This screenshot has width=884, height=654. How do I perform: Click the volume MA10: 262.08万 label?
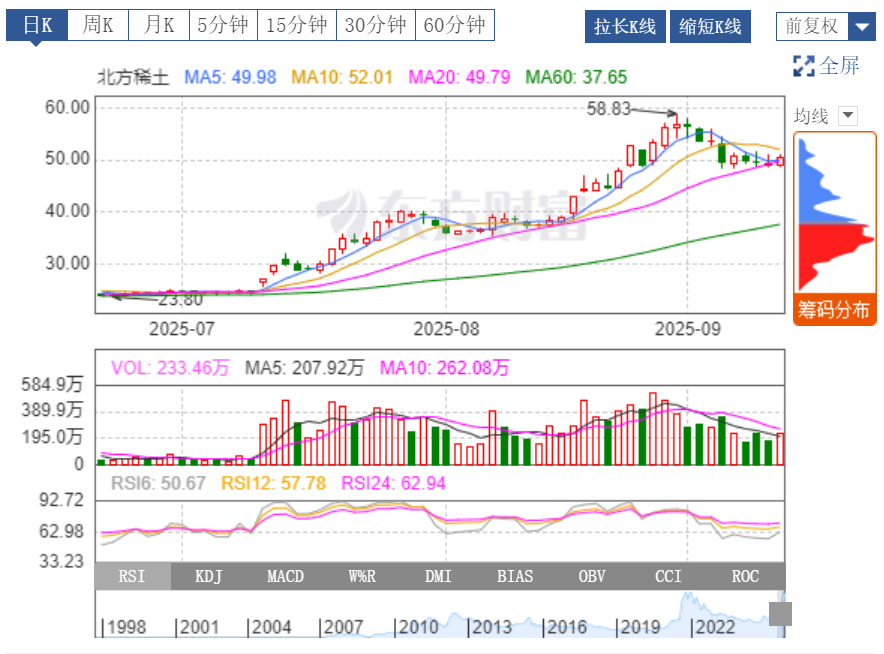click(x=444, y=368)
